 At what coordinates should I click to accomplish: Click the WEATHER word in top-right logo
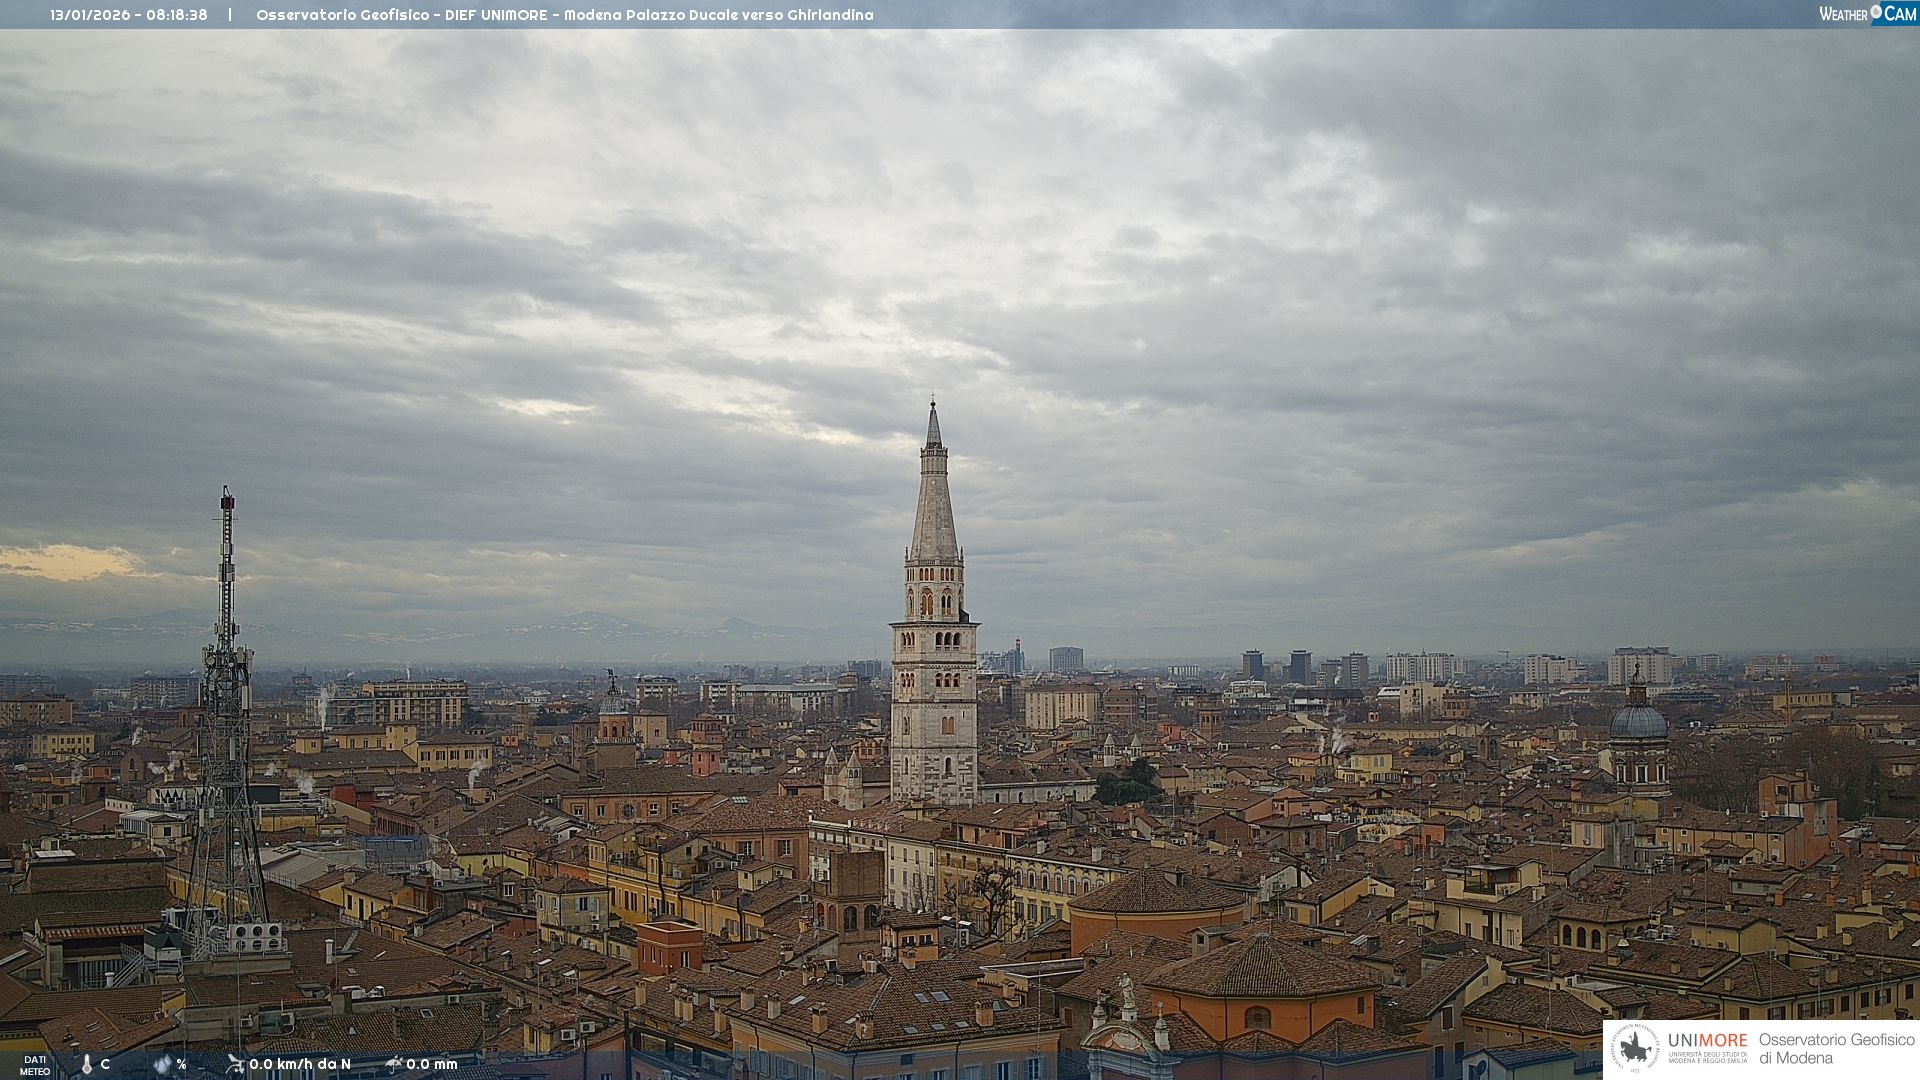click(1843, 14)
